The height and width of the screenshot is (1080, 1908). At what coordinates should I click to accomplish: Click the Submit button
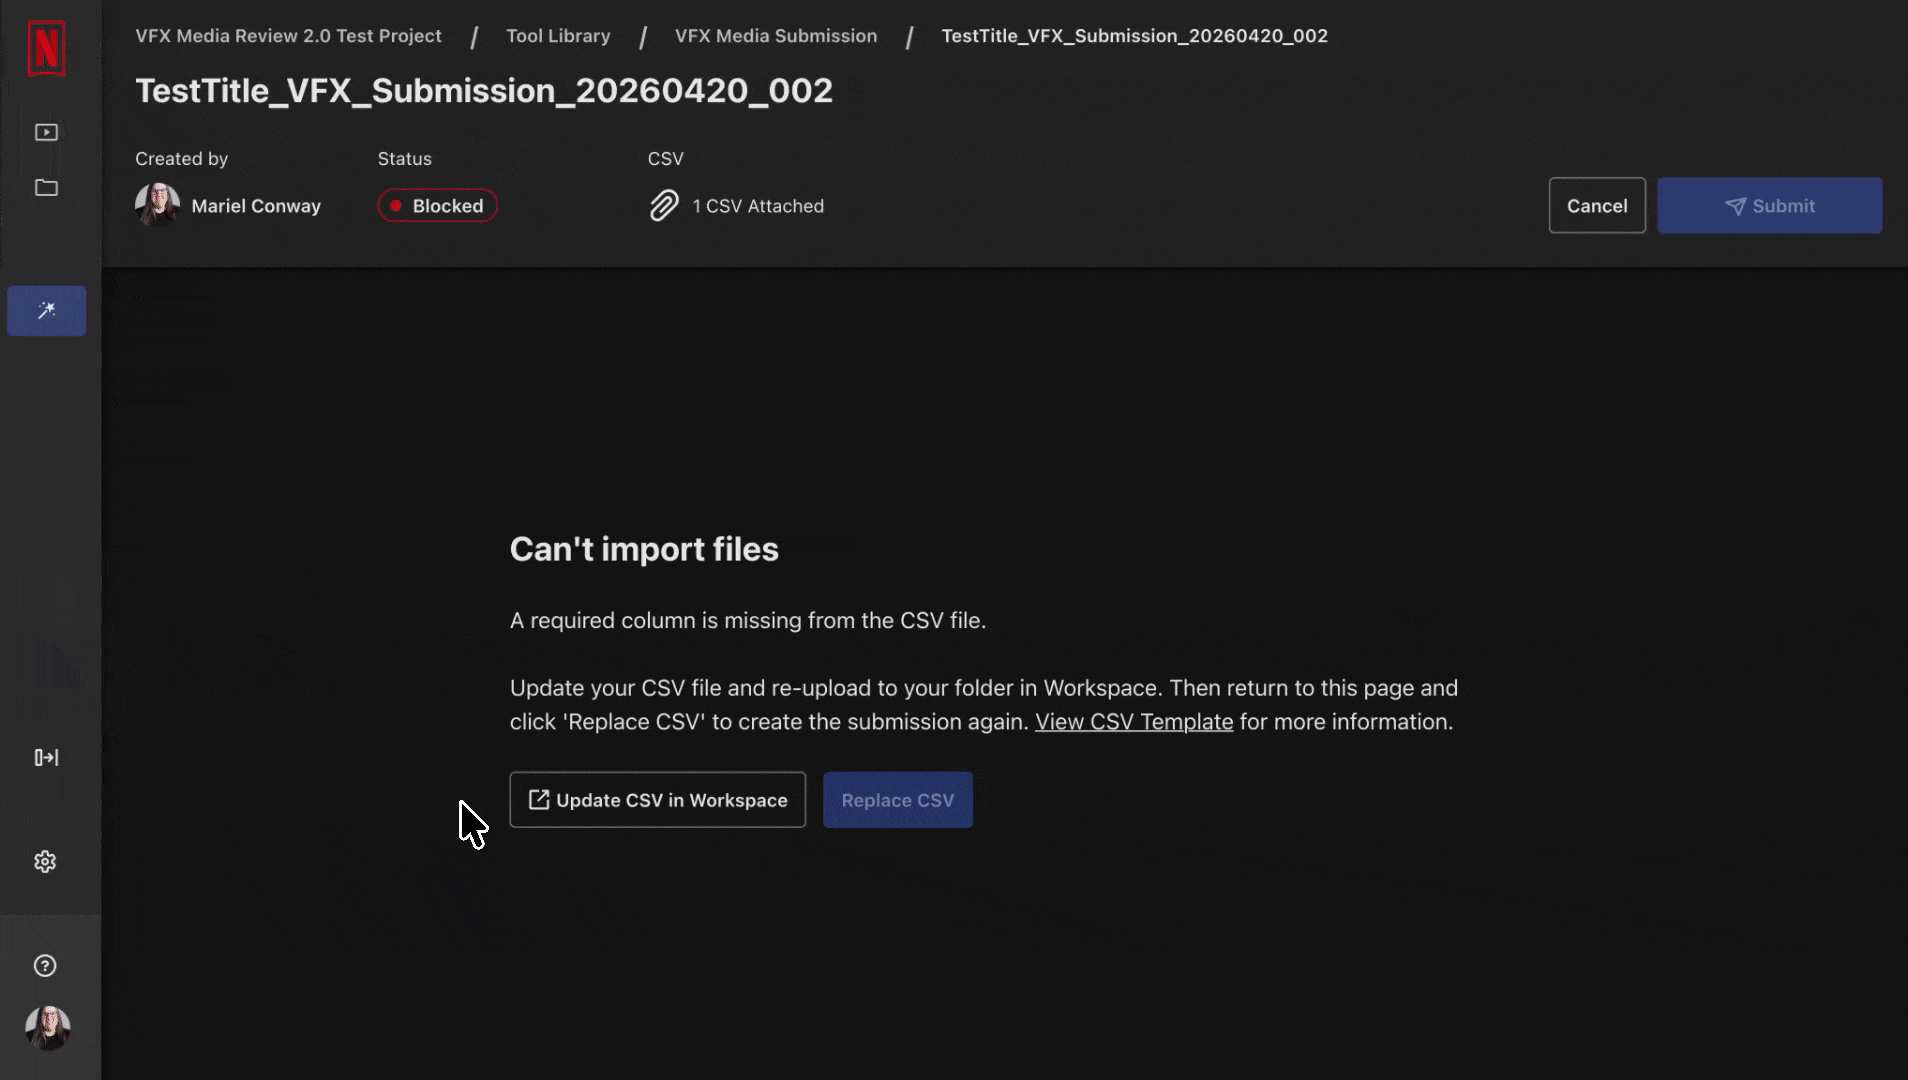1770,206
